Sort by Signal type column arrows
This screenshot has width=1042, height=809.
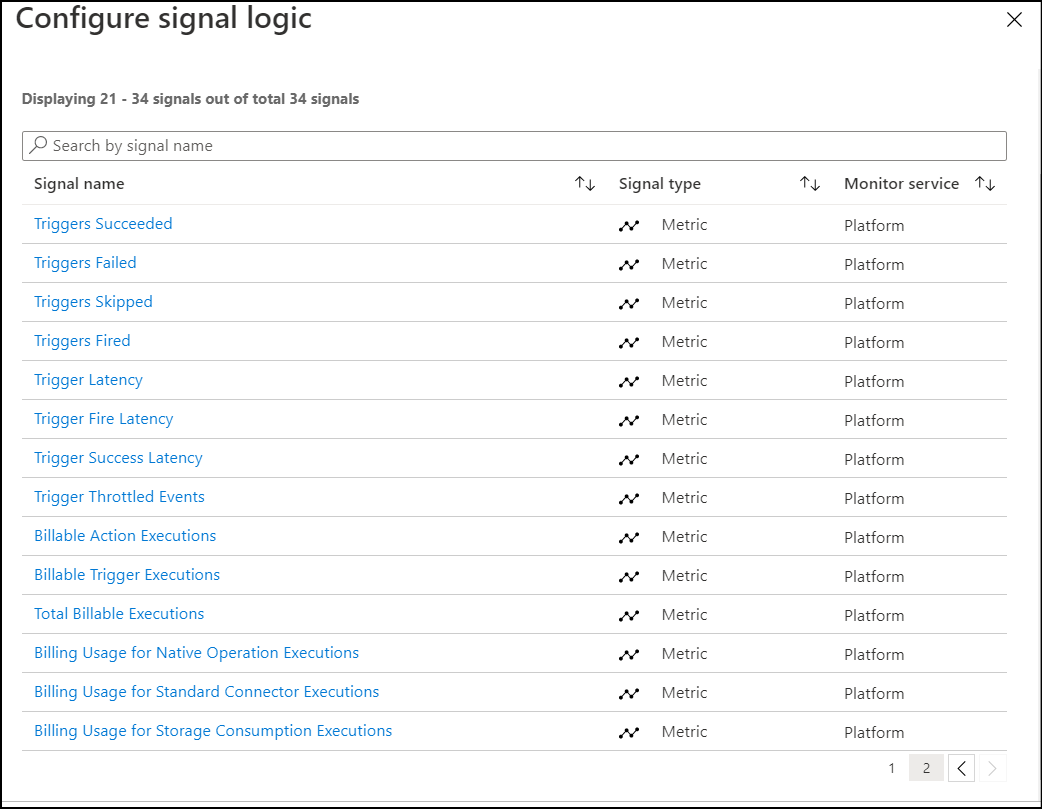(810, 184)
